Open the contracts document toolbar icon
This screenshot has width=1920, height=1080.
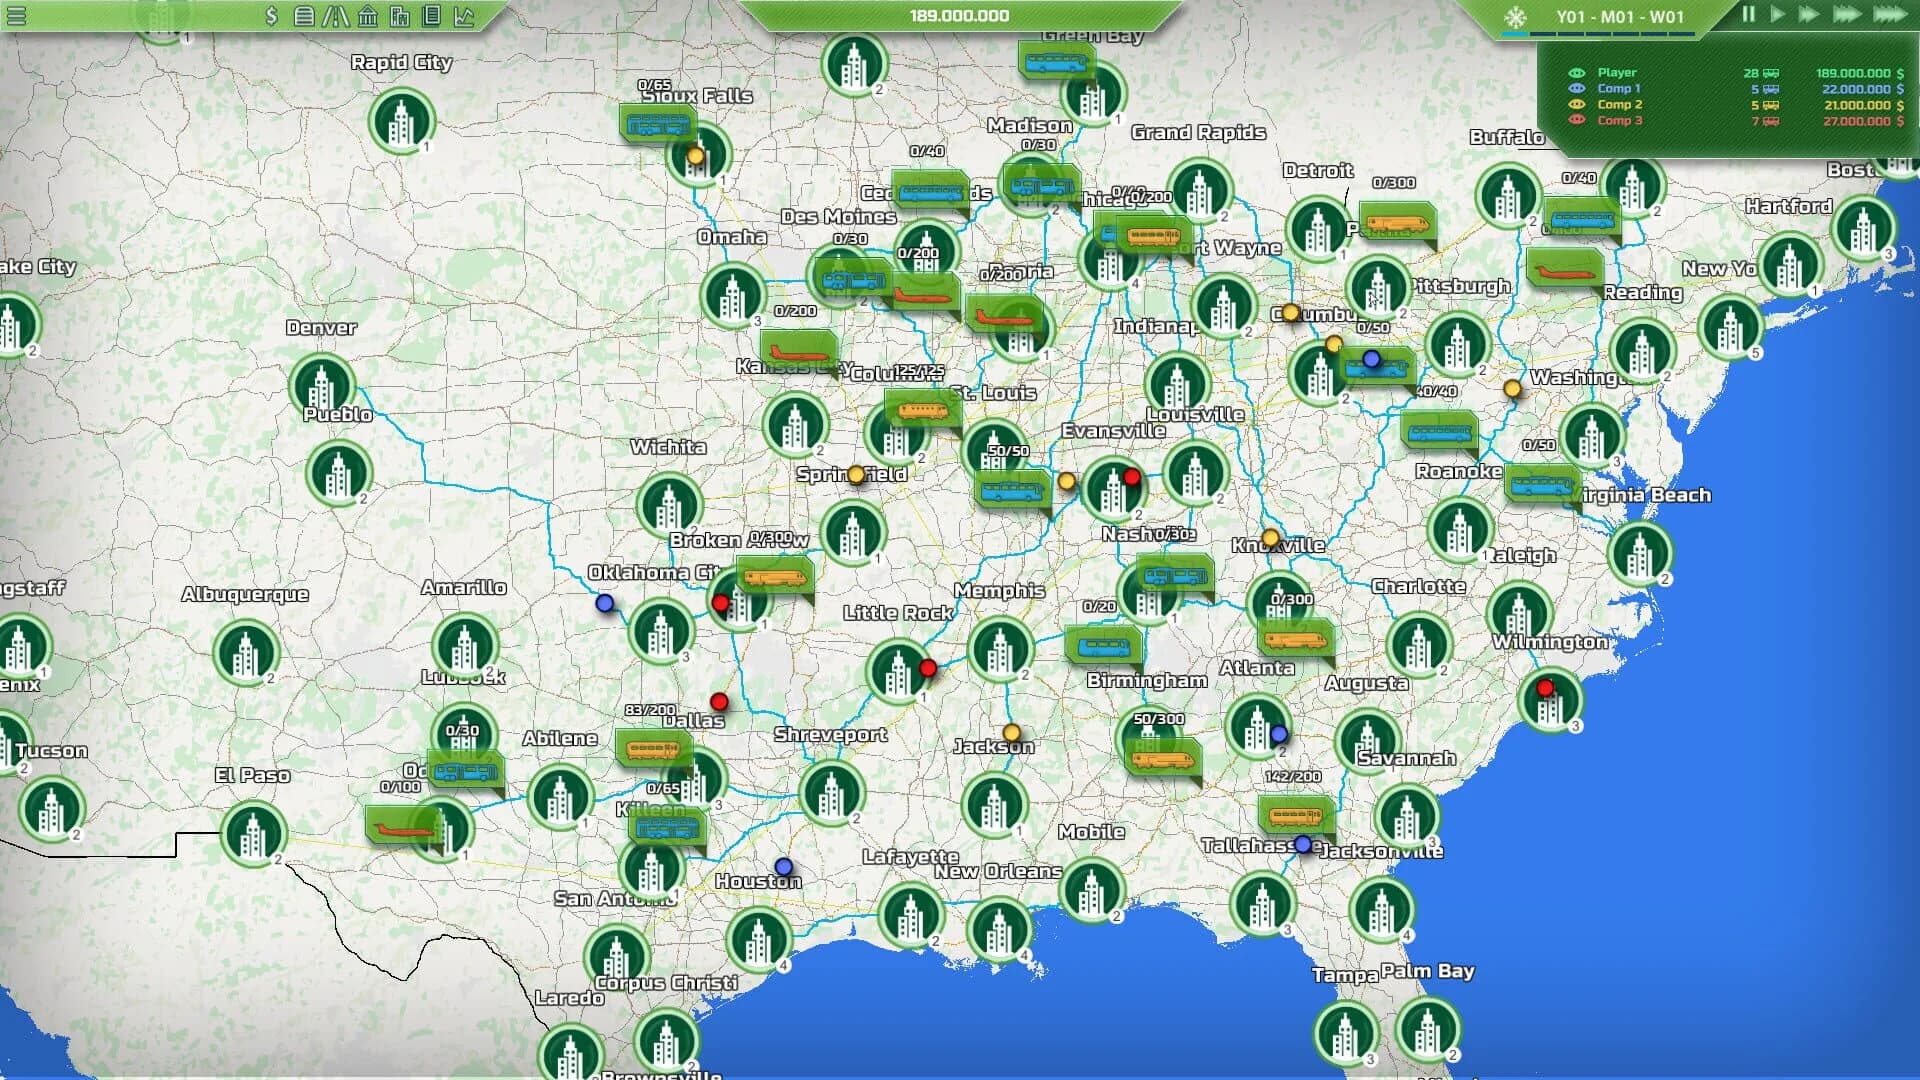point(430,17)
